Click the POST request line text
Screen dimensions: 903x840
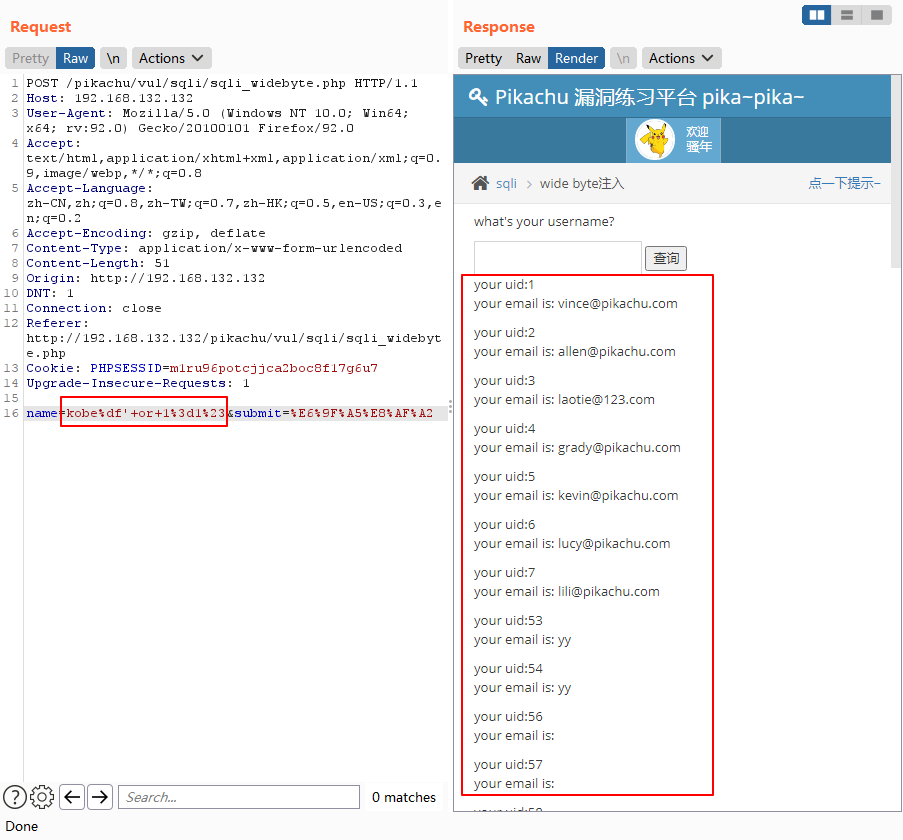(222, 83)
